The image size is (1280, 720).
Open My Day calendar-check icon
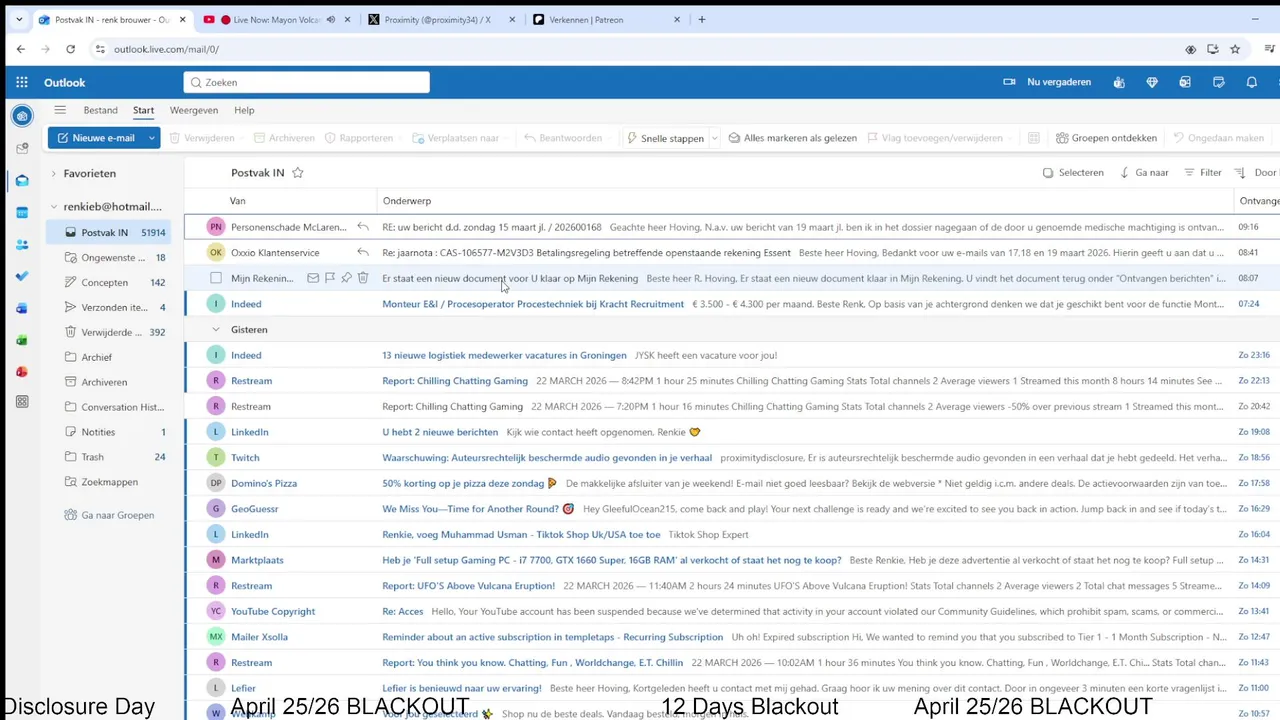(1218, 82)
